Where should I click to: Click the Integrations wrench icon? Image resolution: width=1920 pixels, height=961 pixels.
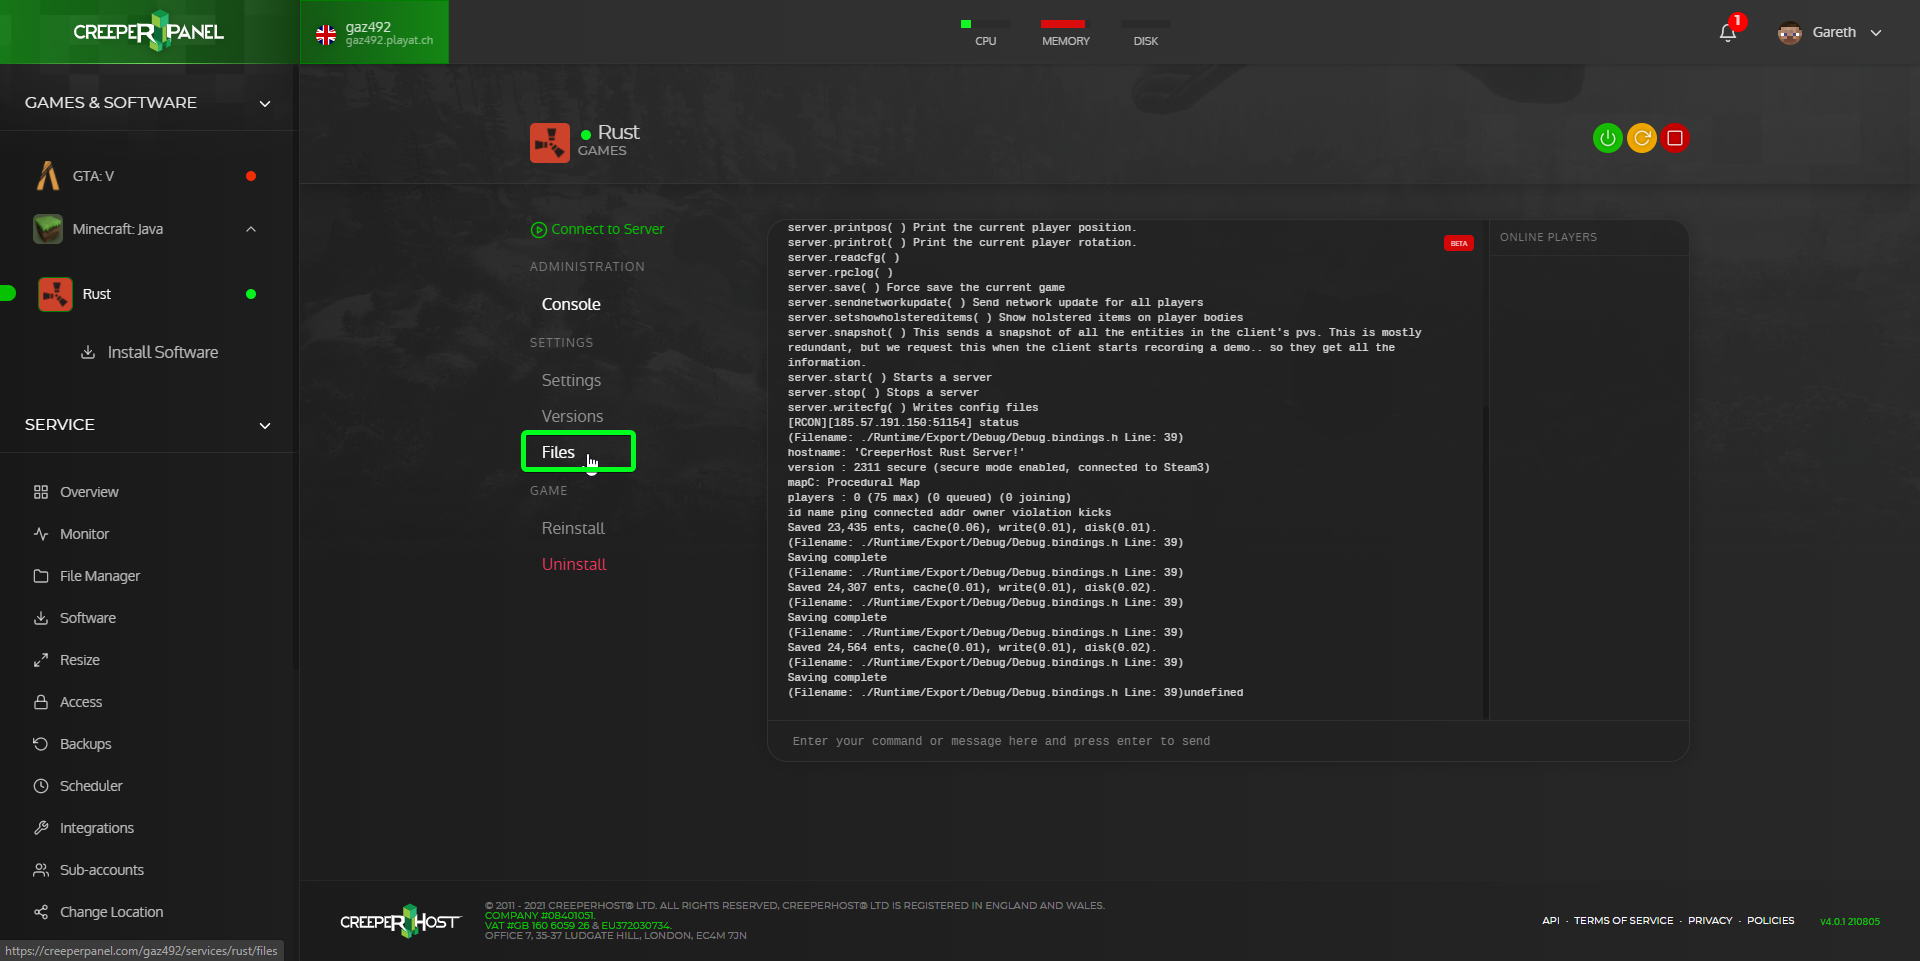click(x=41, y=828)
